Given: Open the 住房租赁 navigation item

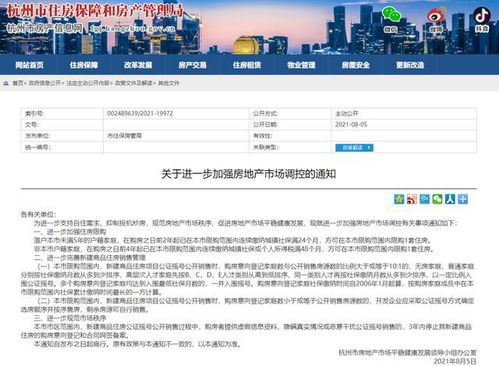Looking at the screenshot, I should pos(247,65).
